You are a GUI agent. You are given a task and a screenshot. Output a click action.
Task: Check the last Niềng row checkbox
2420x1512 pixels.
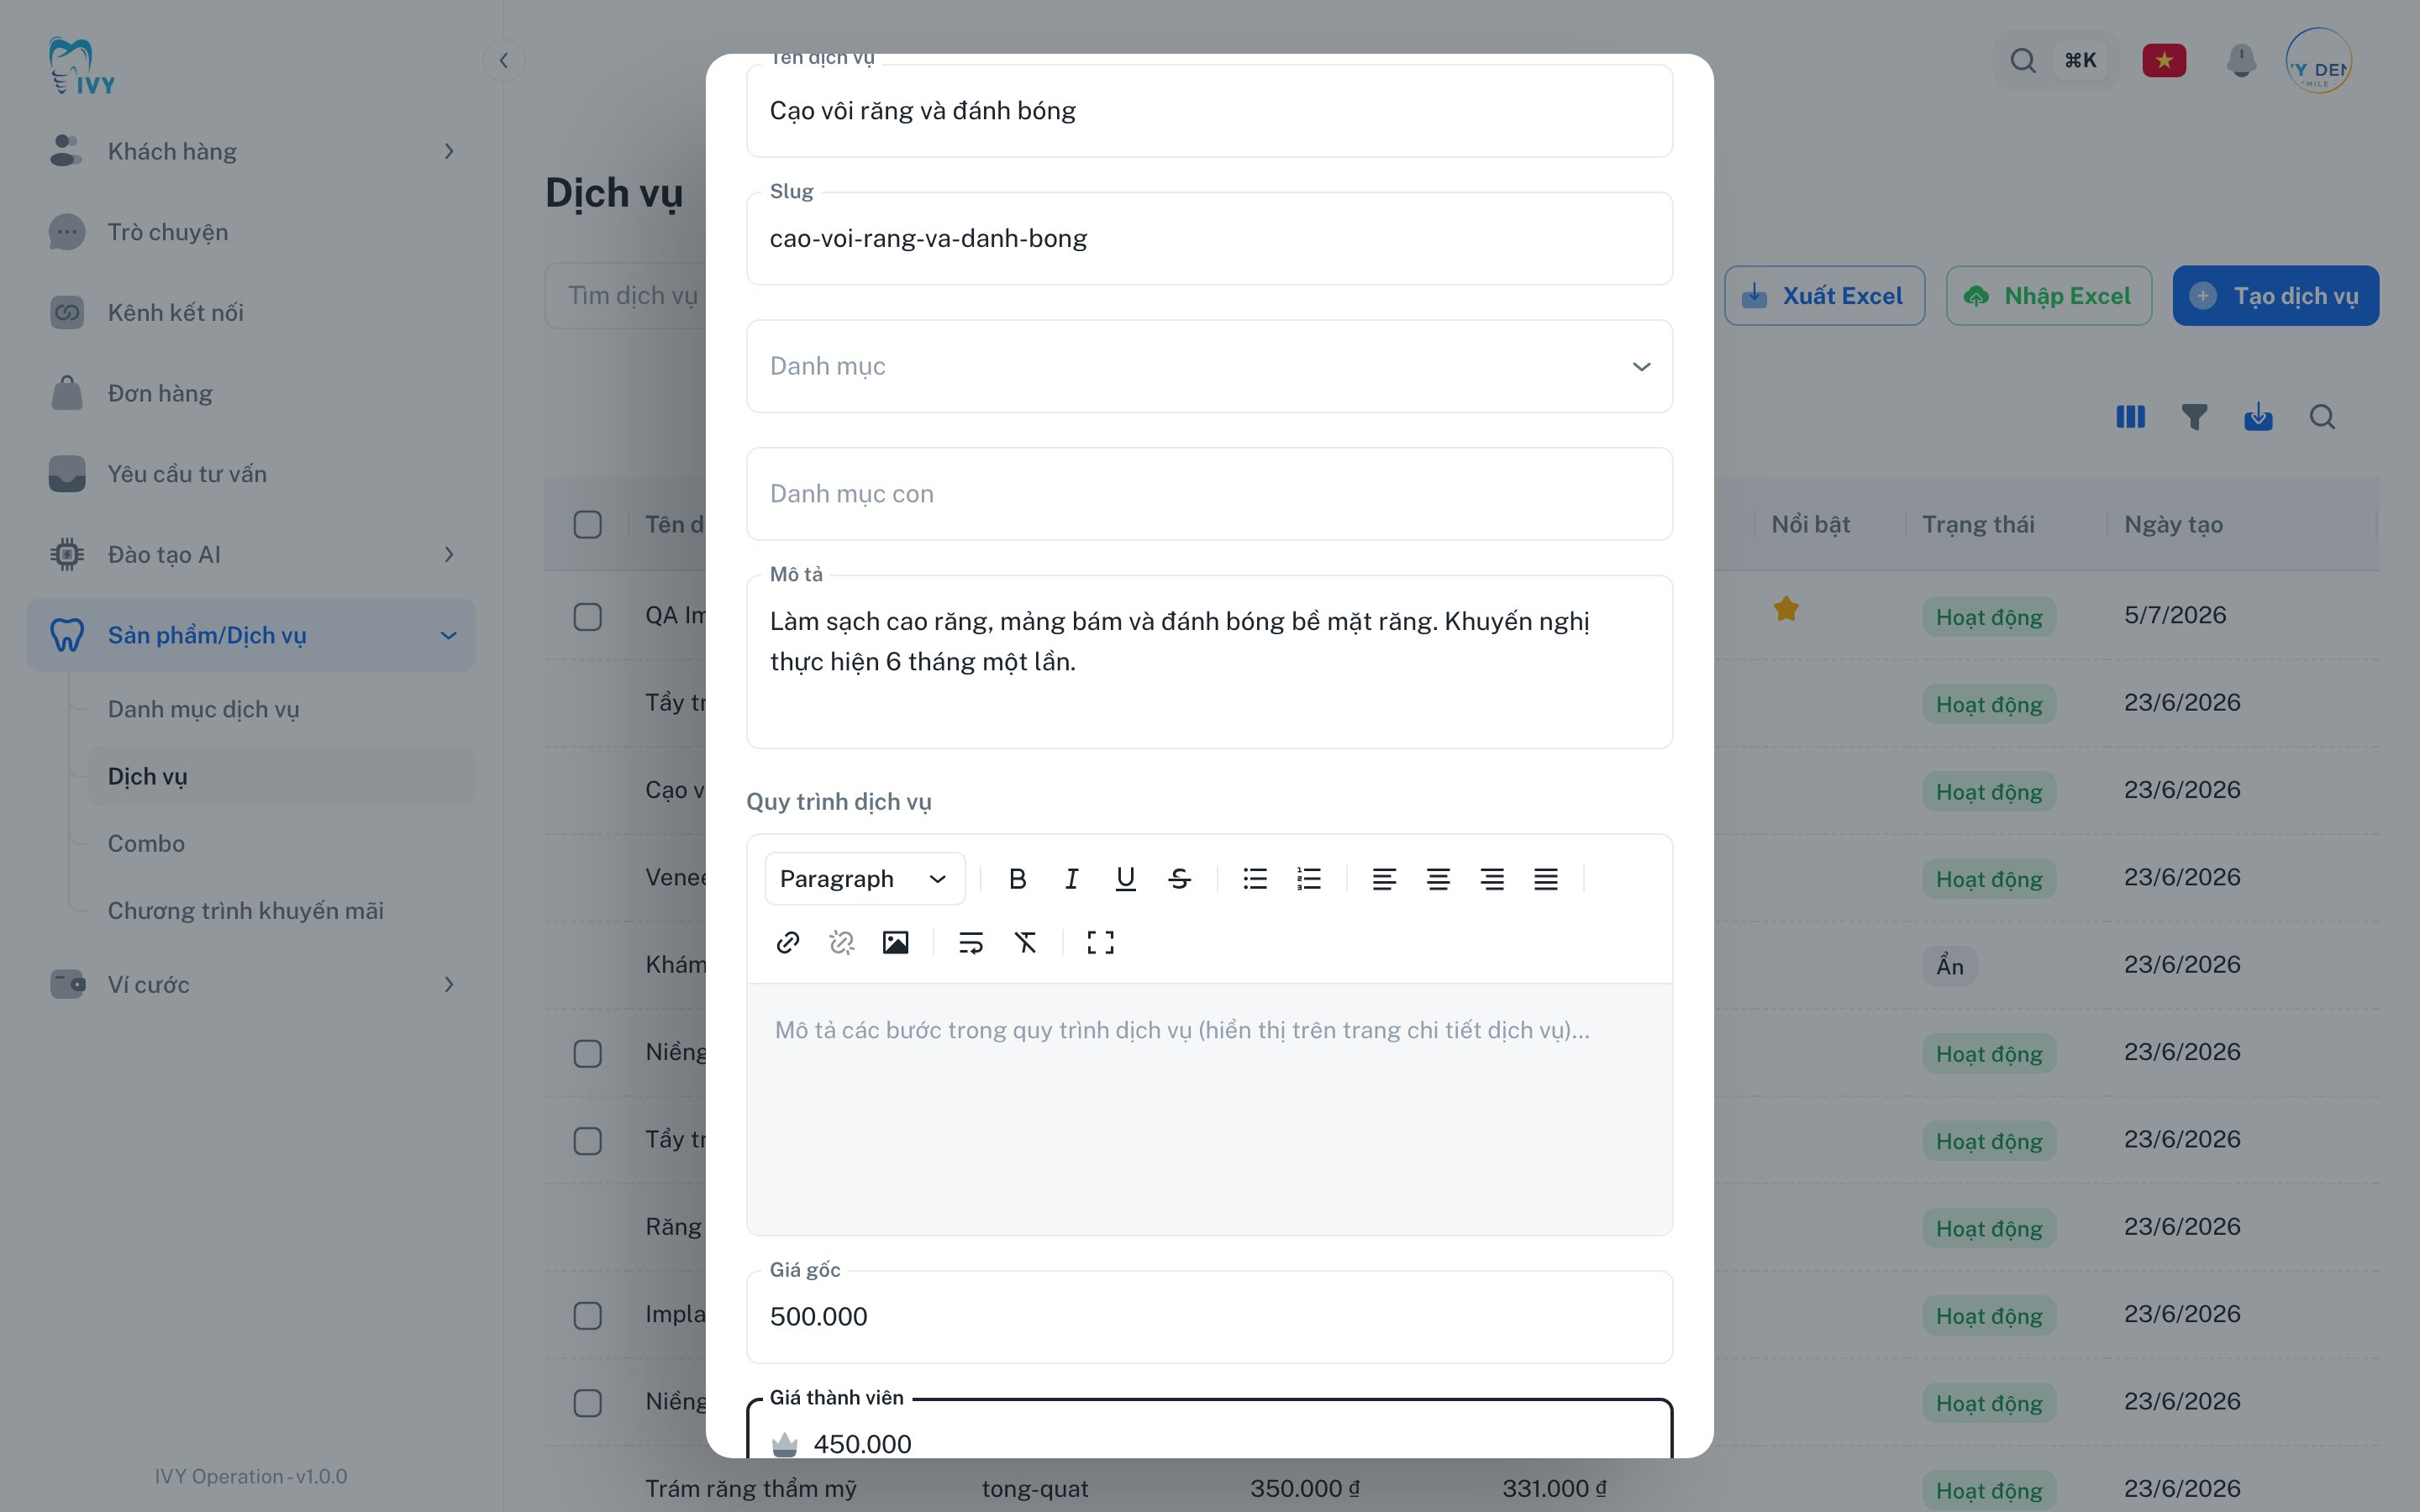(x=588, y=1403)
